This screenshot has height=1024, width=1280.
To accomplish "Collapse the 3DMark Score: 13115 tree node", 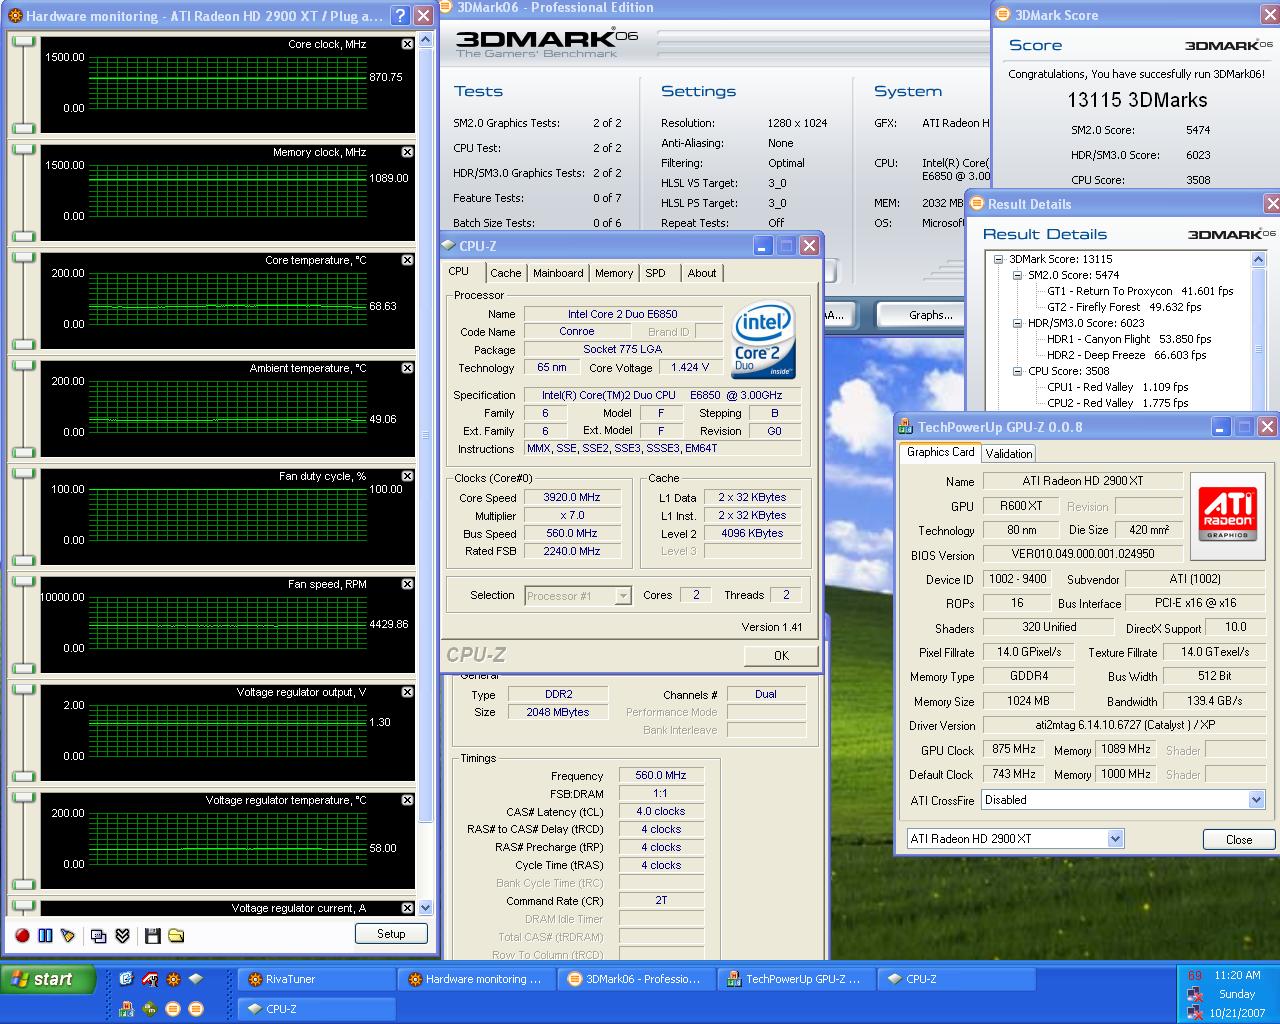I will 998,259.
